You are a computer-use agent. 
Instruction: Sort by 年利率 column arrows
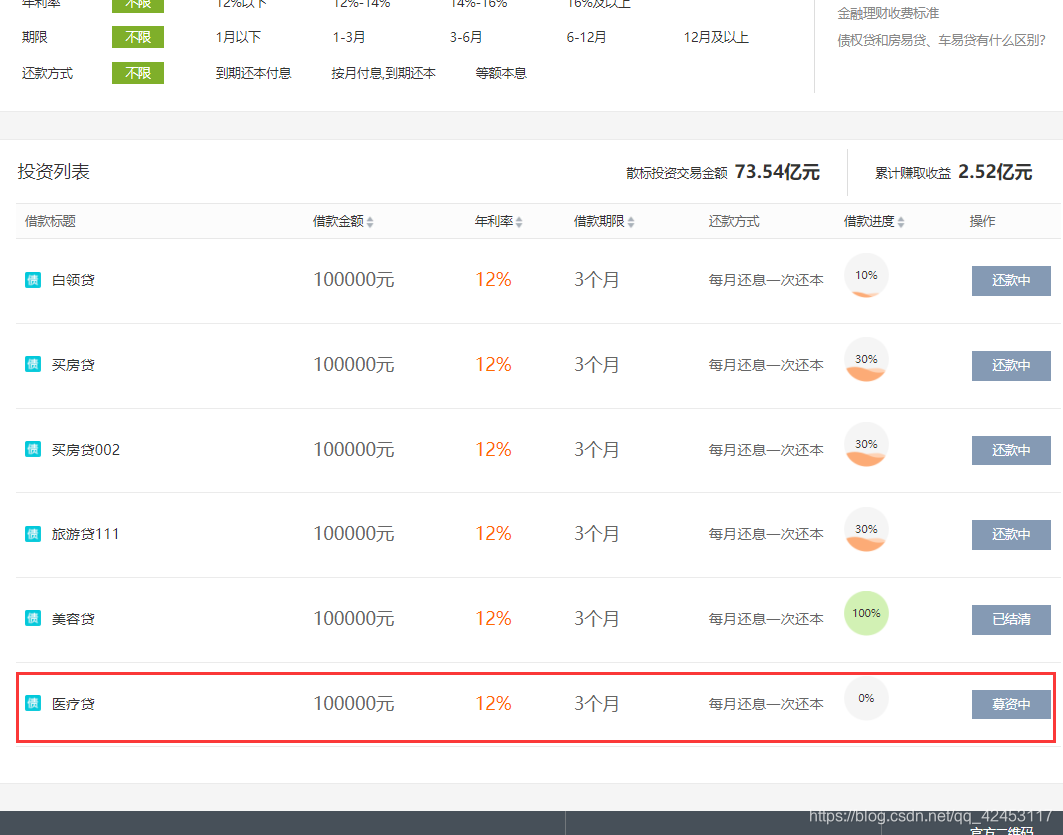point(519,222)
